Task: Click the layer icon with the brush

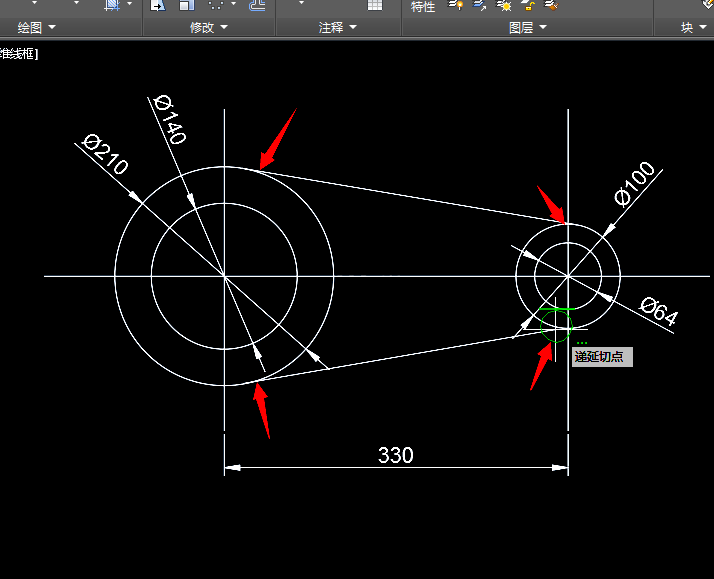Action: (551, 5)
